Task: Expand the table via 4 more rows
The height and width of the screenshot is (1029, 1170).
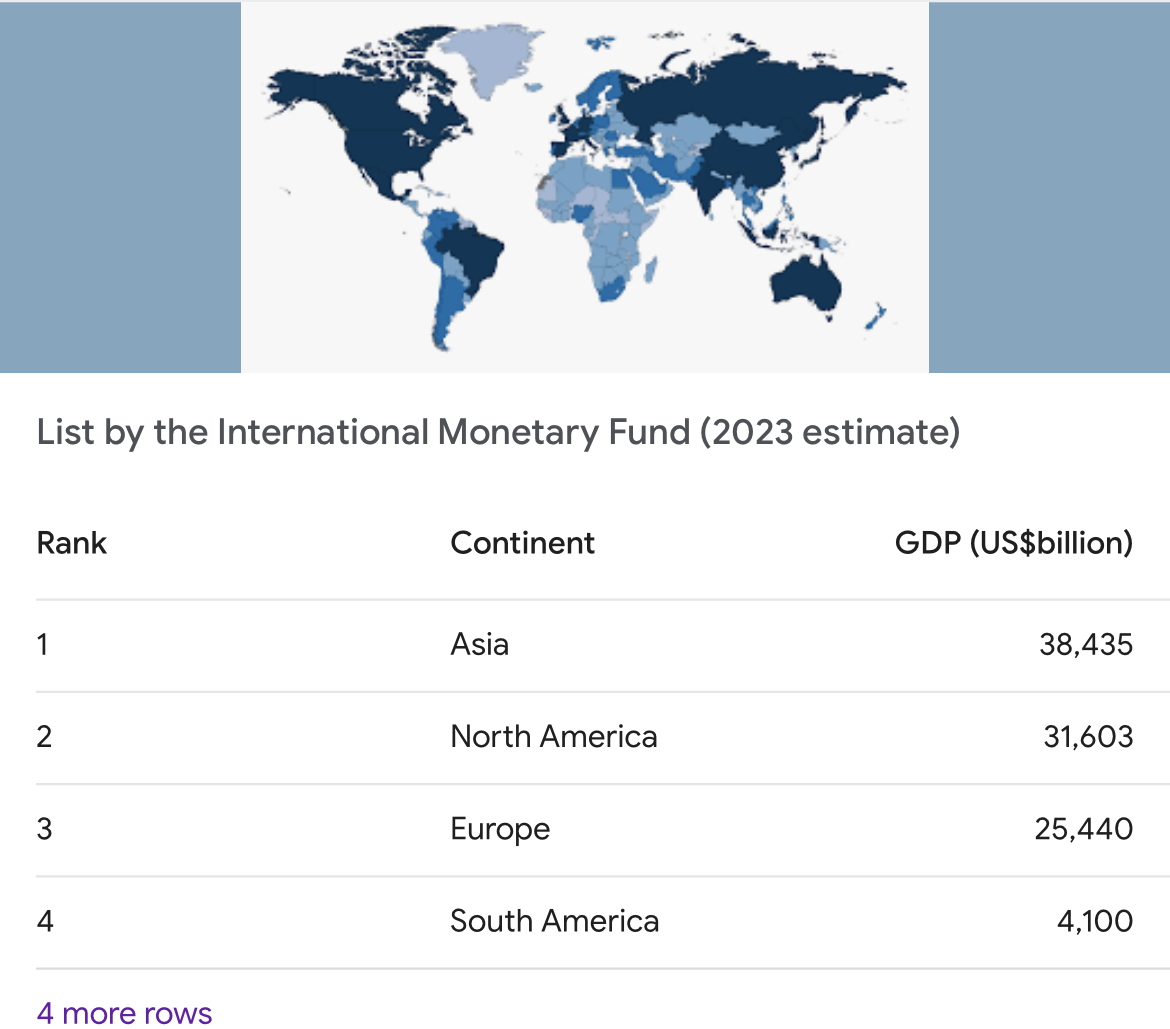Action: (x=125, y=1013)
